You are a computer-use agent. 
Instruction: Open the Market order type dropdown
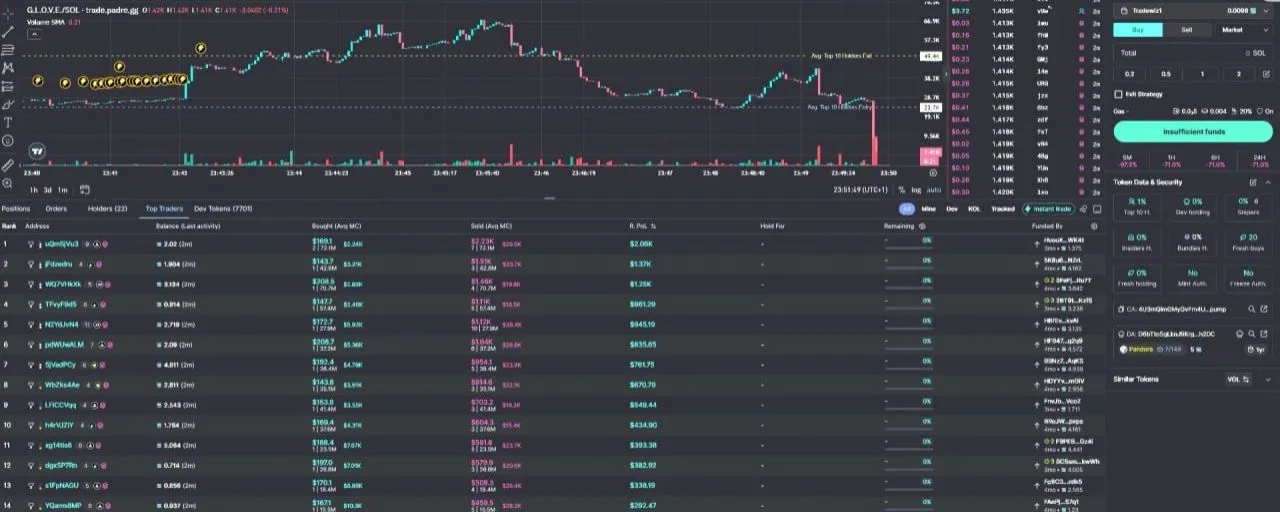tap(1241, 30)
